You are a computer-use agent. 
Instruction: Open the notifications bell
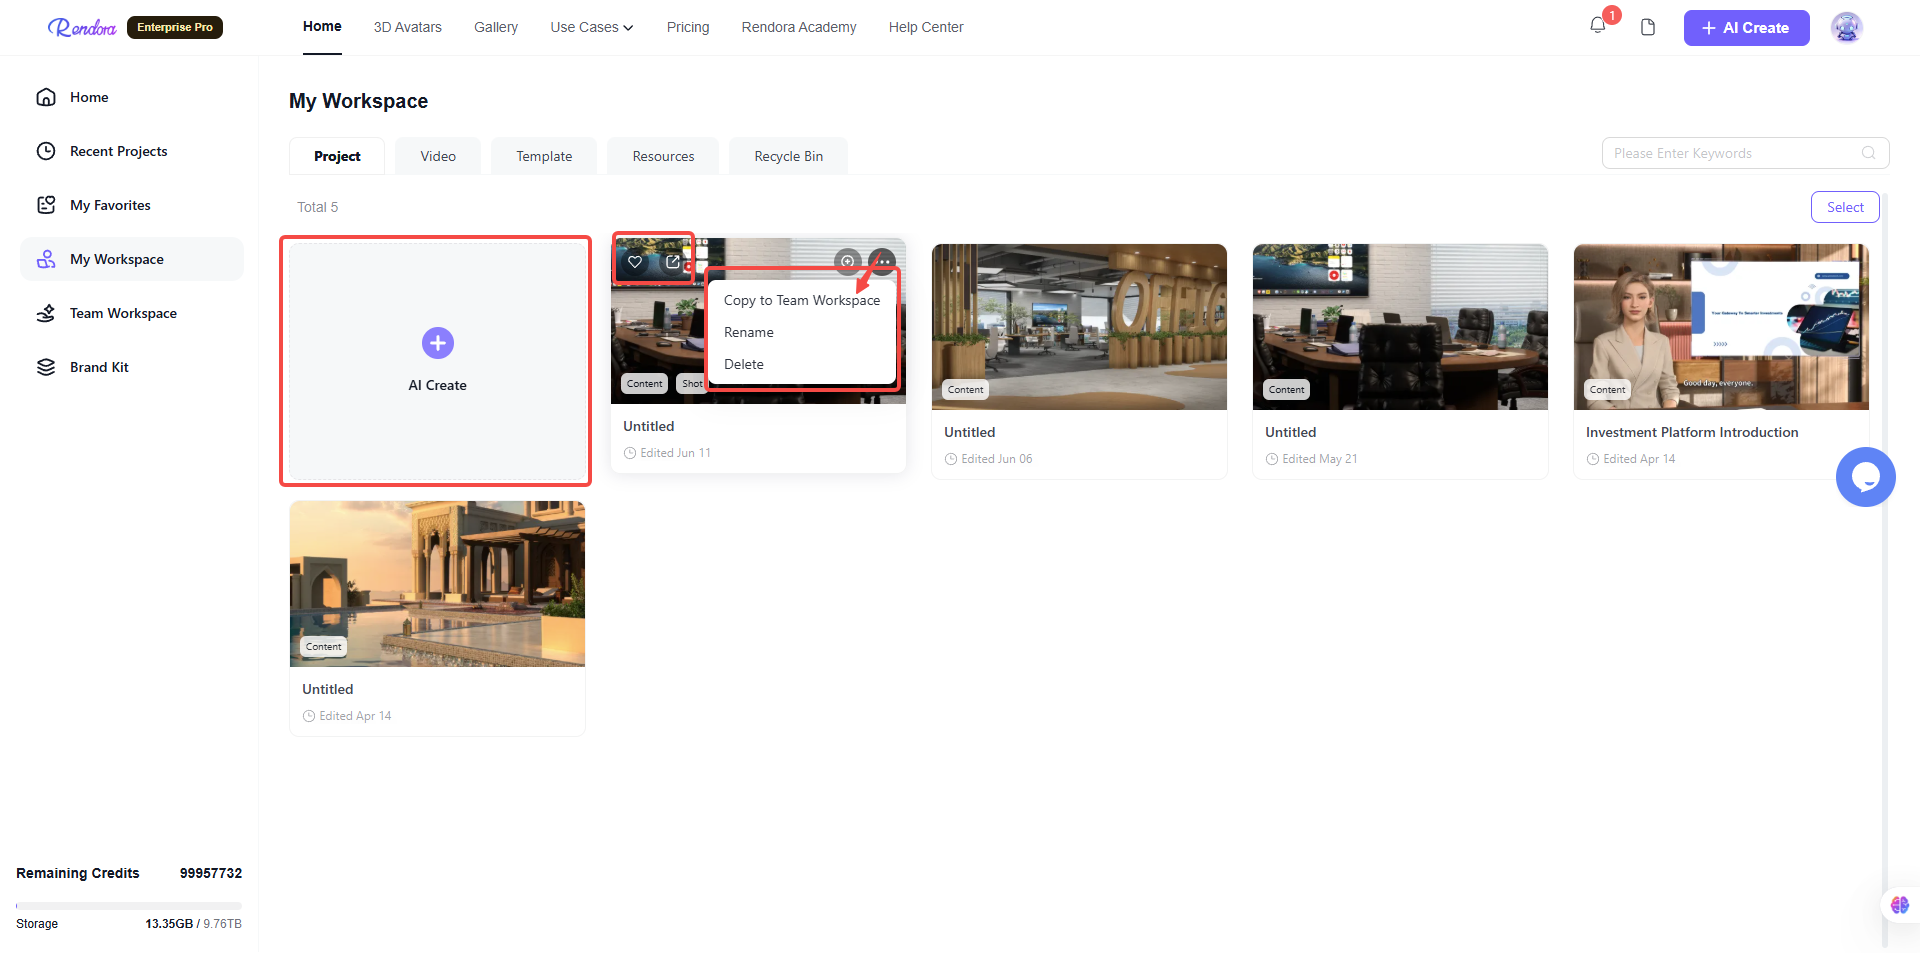tap(1598, 26)
